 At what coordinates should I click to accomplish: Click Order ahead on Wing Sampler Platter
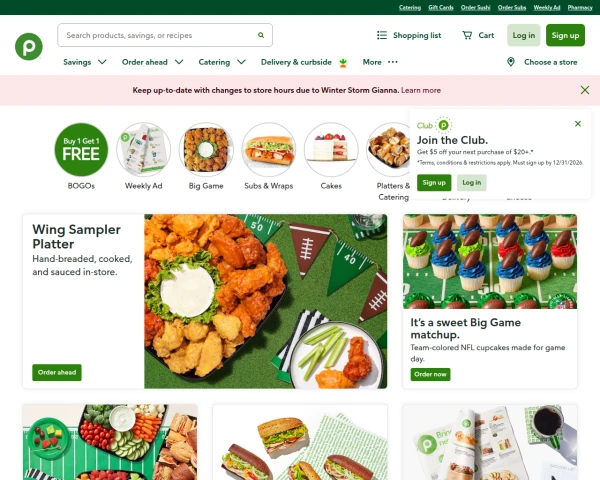point(57,372)
